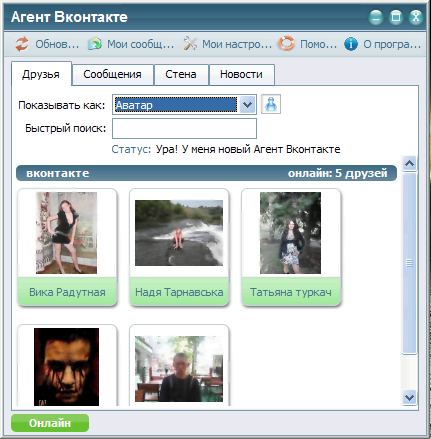Screen dimensions: 431x439
Task: Switch to the Сообщения tab
Action: [x=112, y=74]
